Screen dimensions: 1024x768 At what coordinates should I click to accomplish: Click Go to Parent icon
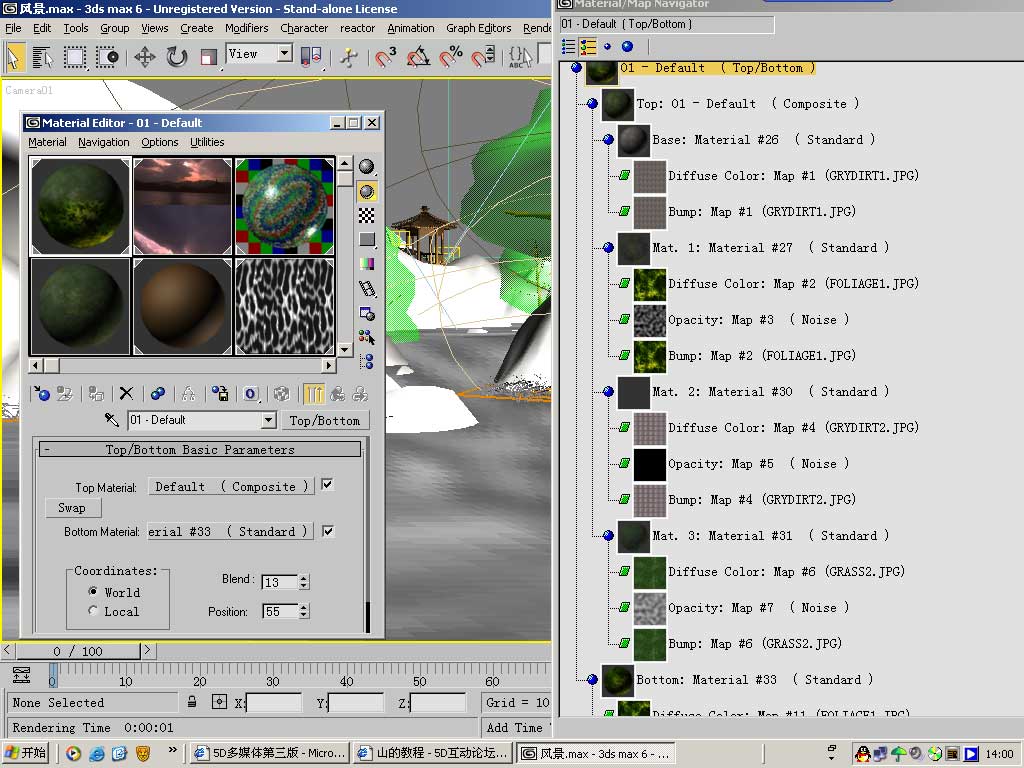coord(338,393)
